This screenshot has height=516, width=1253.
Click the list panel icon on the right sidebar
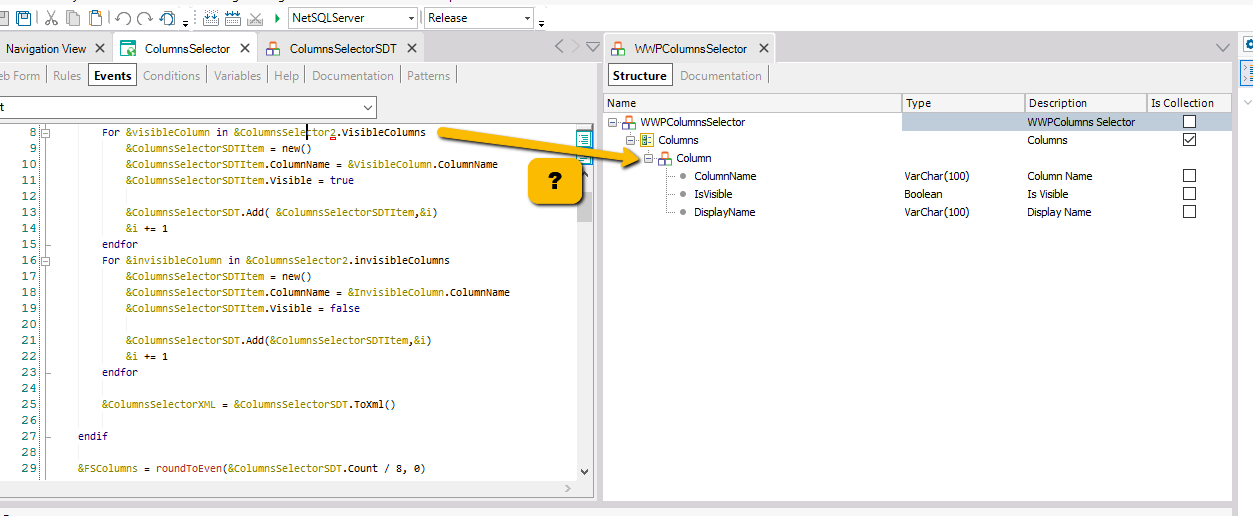(x=1246, y=72)
